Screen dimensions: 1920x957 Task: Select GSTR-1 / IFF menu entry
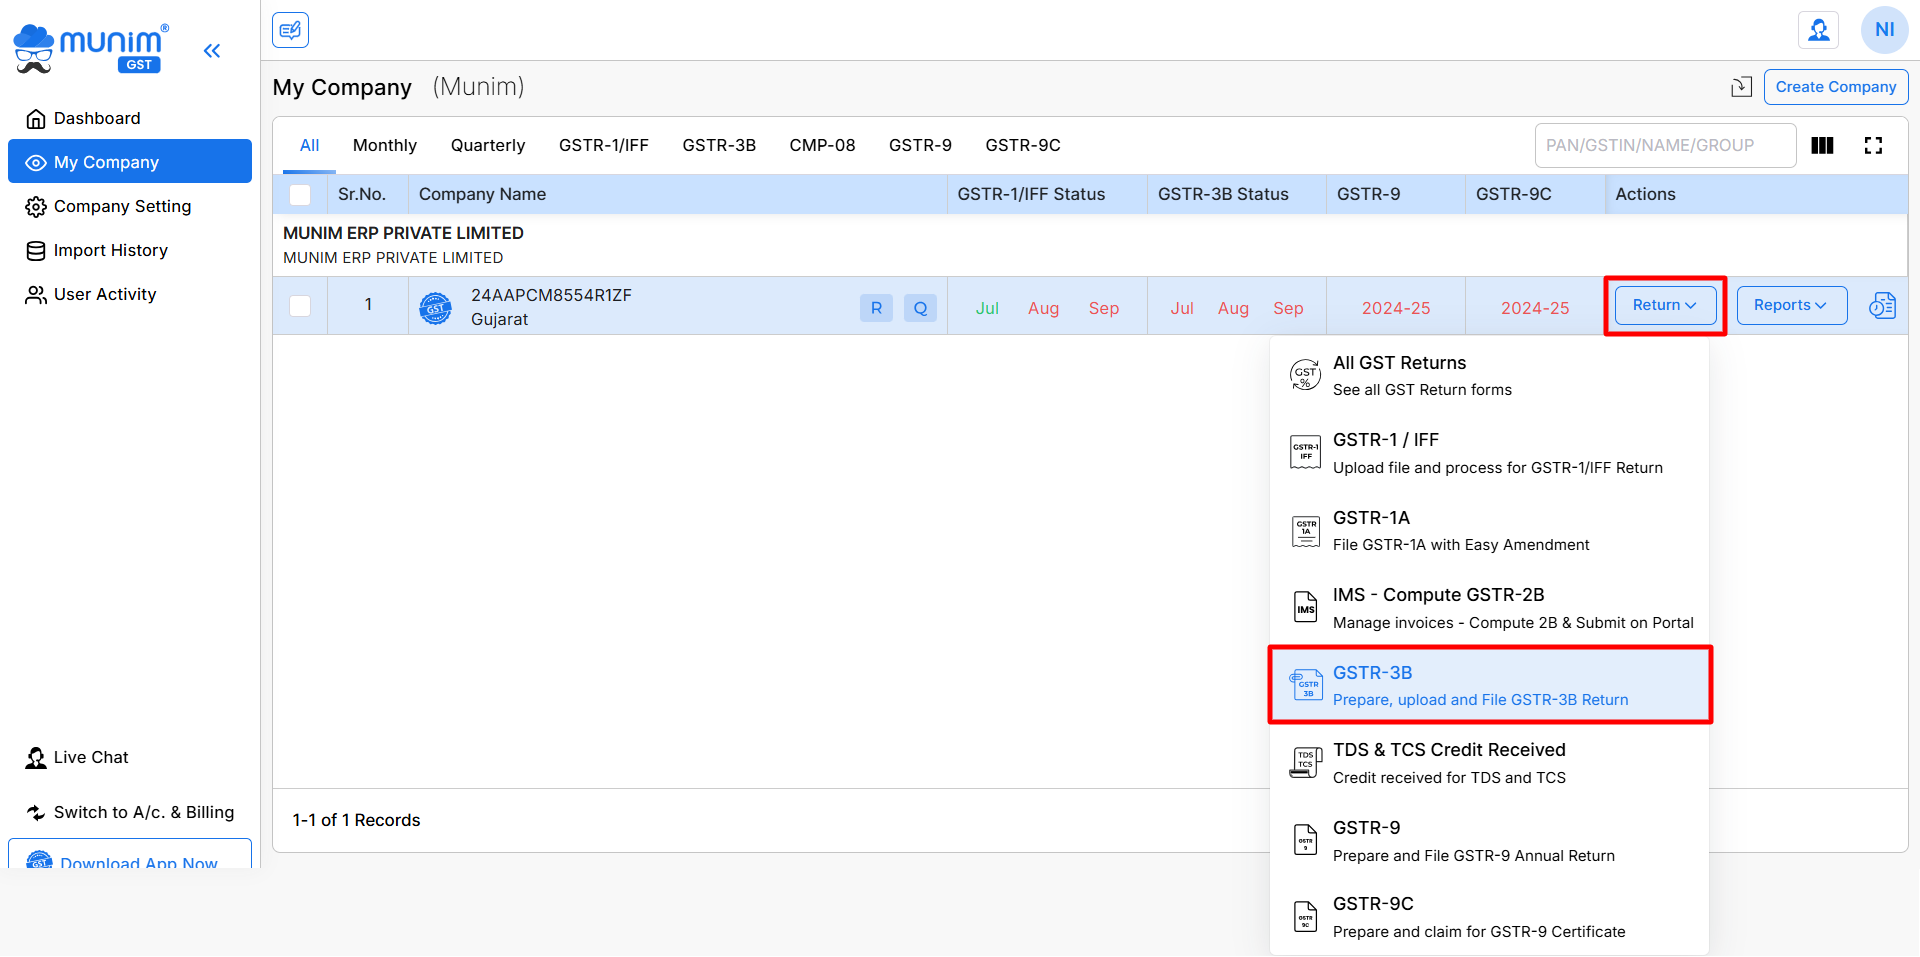[x=1489, y=453]
